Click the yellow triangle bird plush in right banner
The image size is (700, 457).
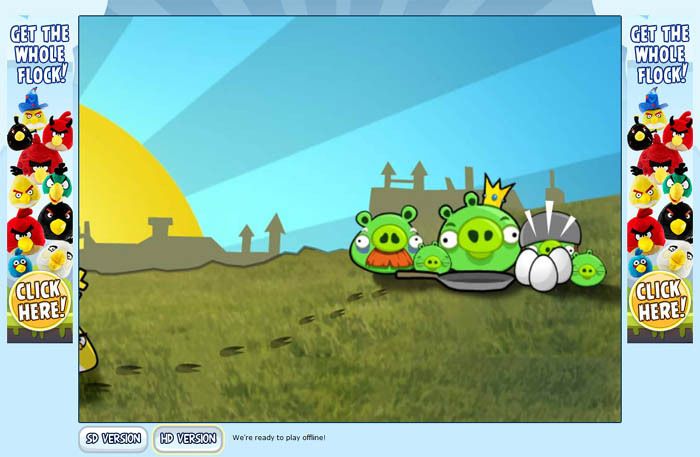pos(644,192)
